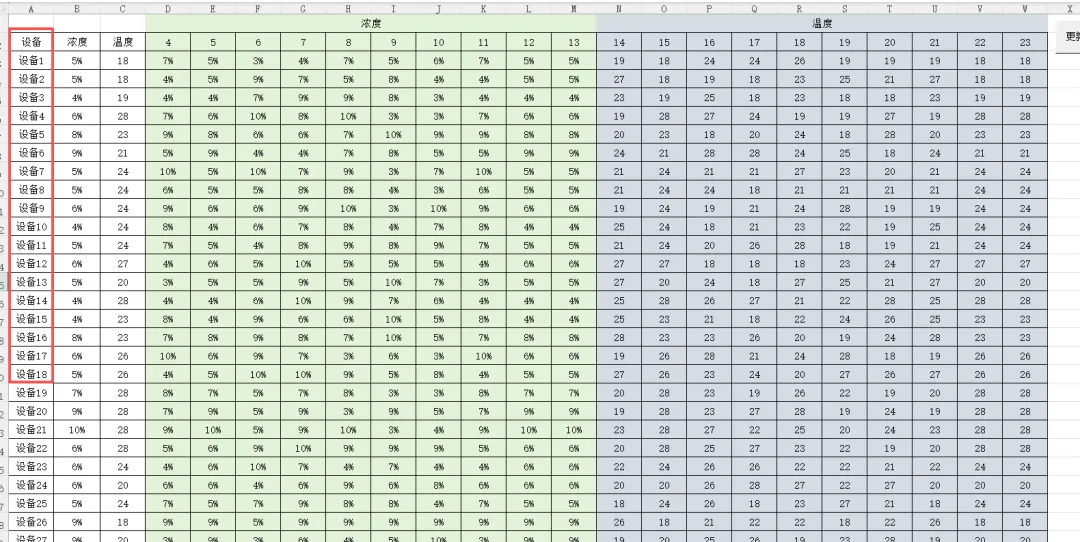Click the 设备6 cell

pyautogui.click(x=31, y=153)
